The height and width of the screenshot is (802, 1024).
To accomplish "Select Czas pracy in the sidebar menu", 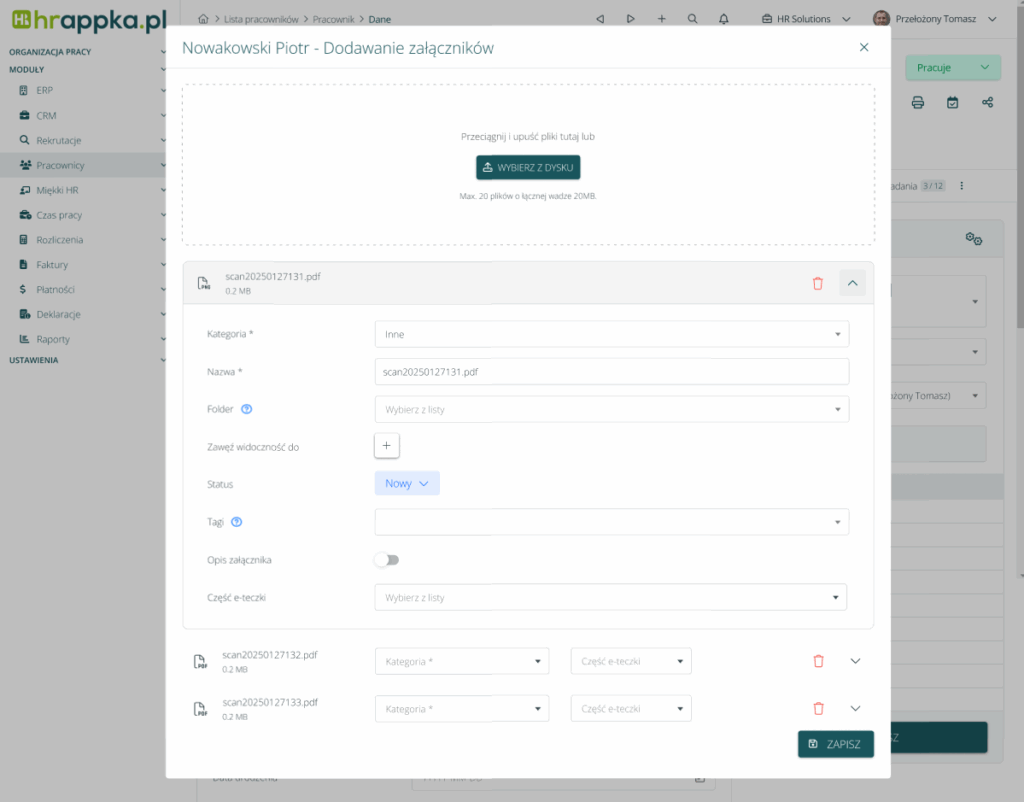I will pos(59,215).
